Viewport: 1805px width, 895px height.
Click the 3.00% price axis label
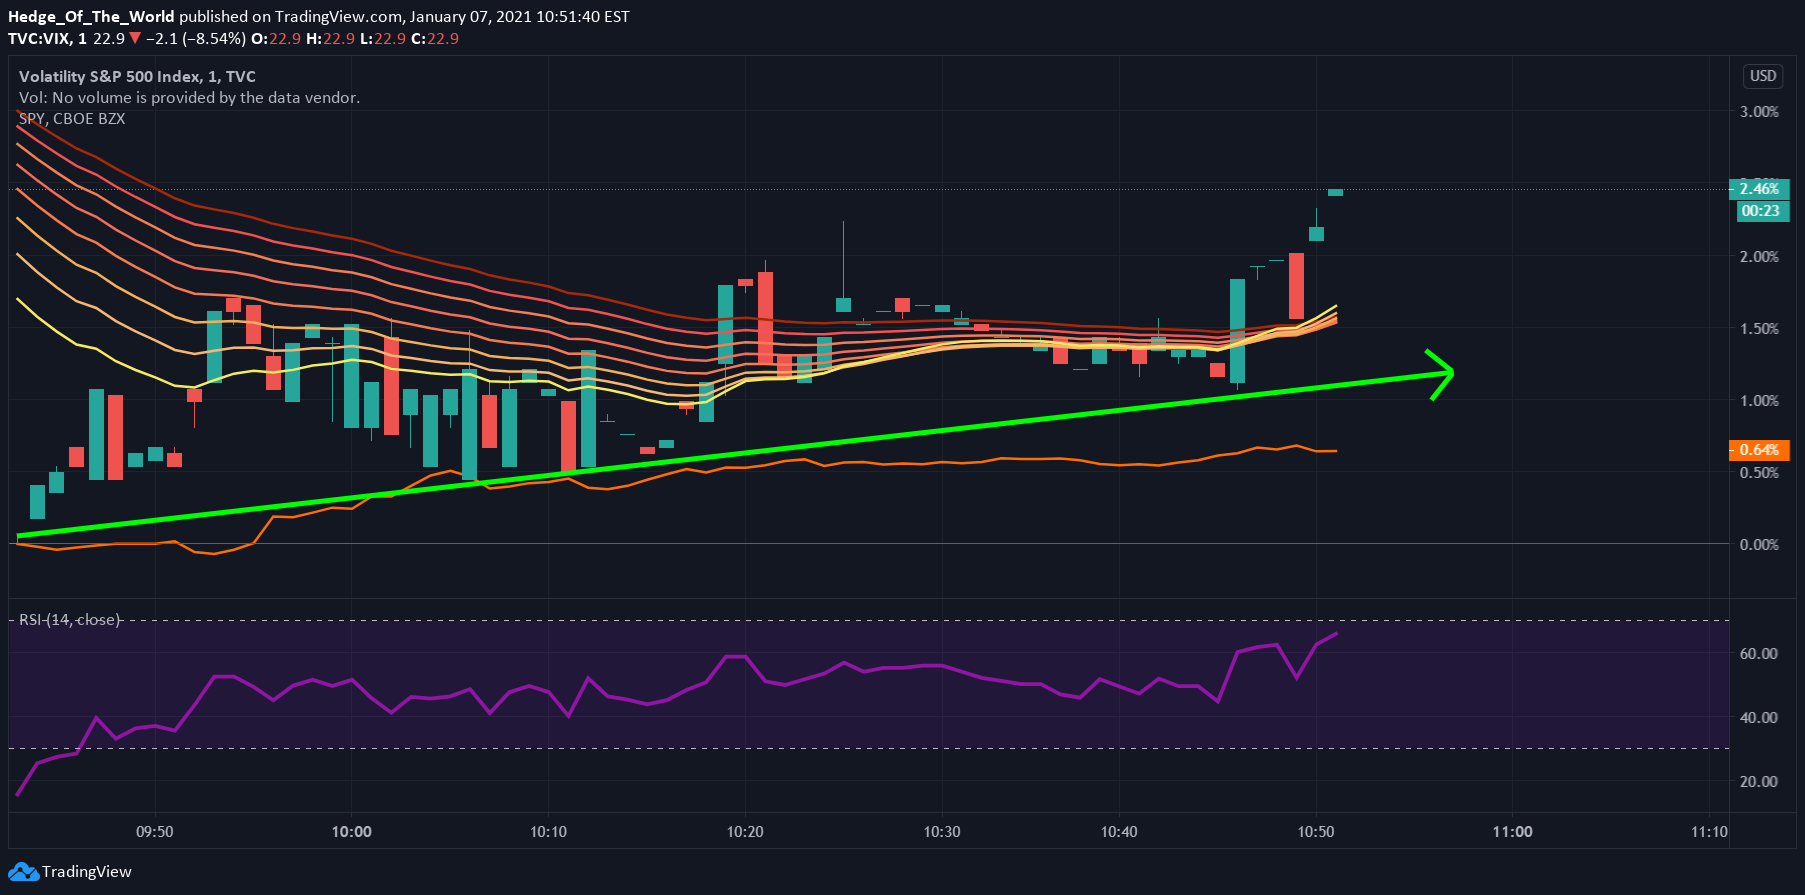(x=1759, y=112)
